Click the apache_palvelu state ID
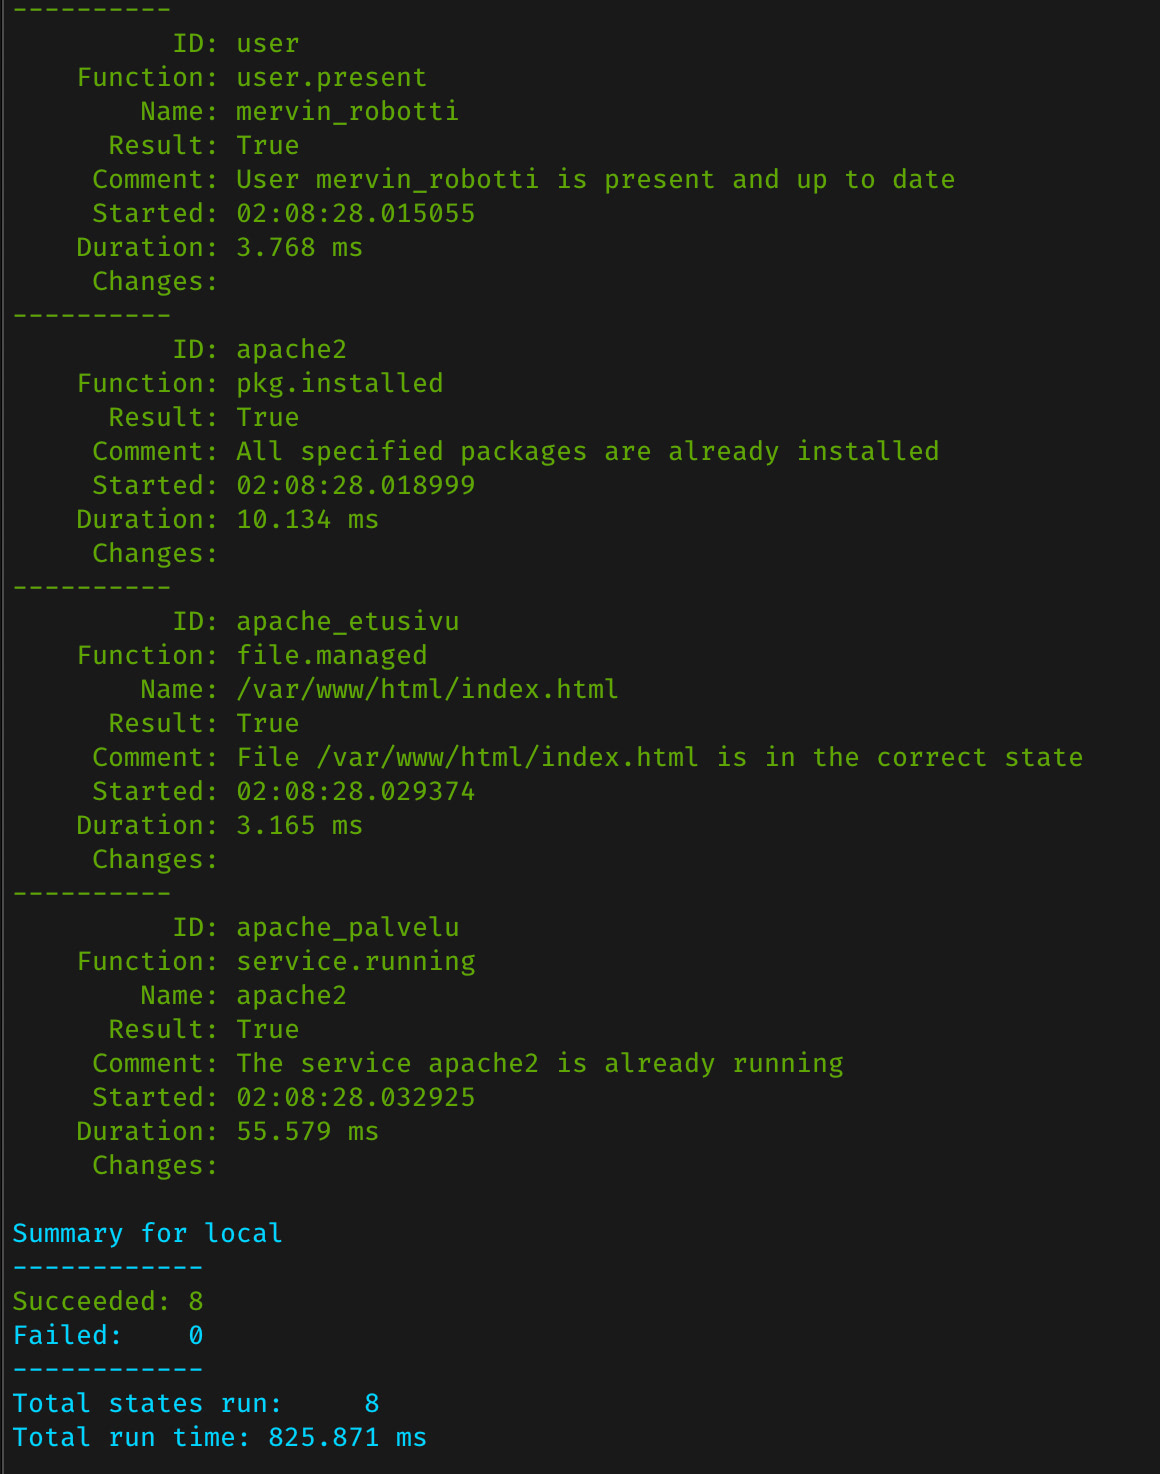Screen dimensions: 1160x1474 pyautogui.click(x=347, y=928)
